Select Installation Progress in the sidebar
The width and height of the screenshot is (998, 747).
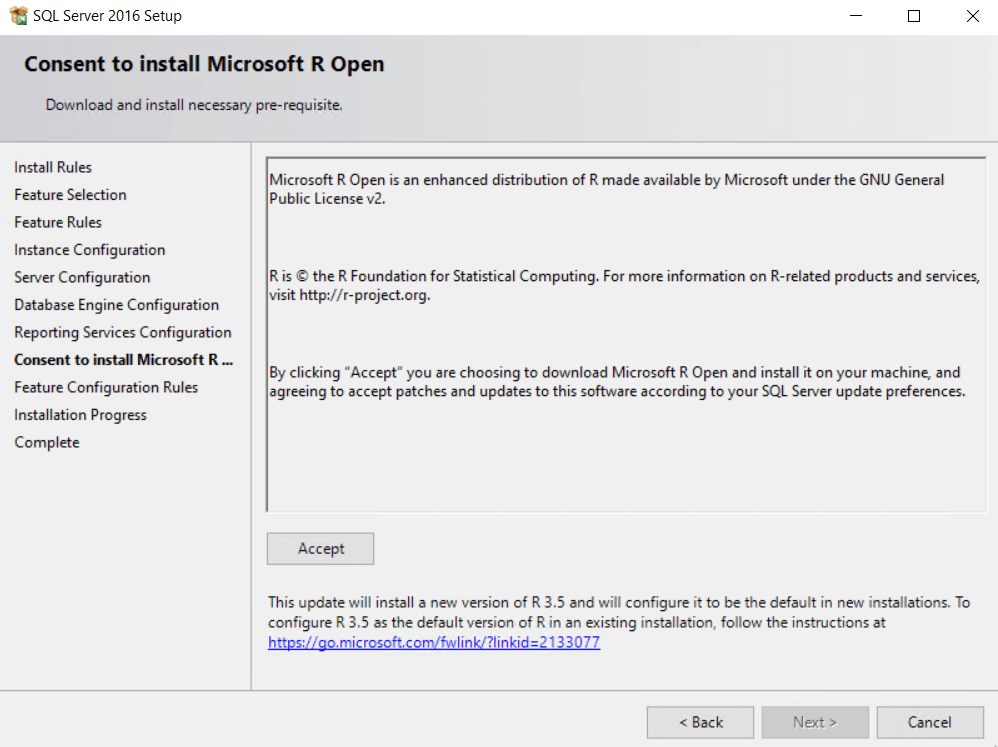click(x=80, y=414)
